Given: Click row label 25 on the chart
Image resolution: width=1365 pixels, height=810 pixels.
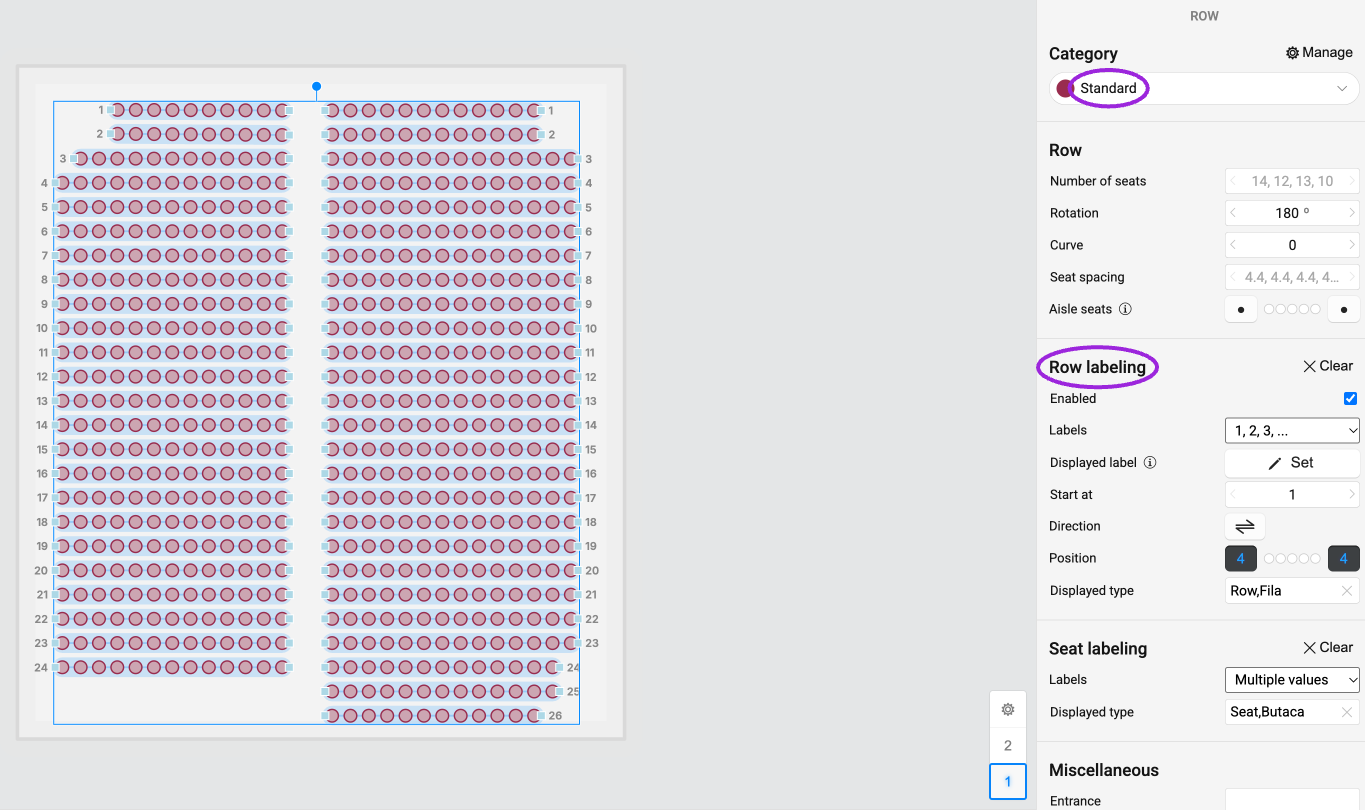Looking at the screenshot, I should pos(574,692).
